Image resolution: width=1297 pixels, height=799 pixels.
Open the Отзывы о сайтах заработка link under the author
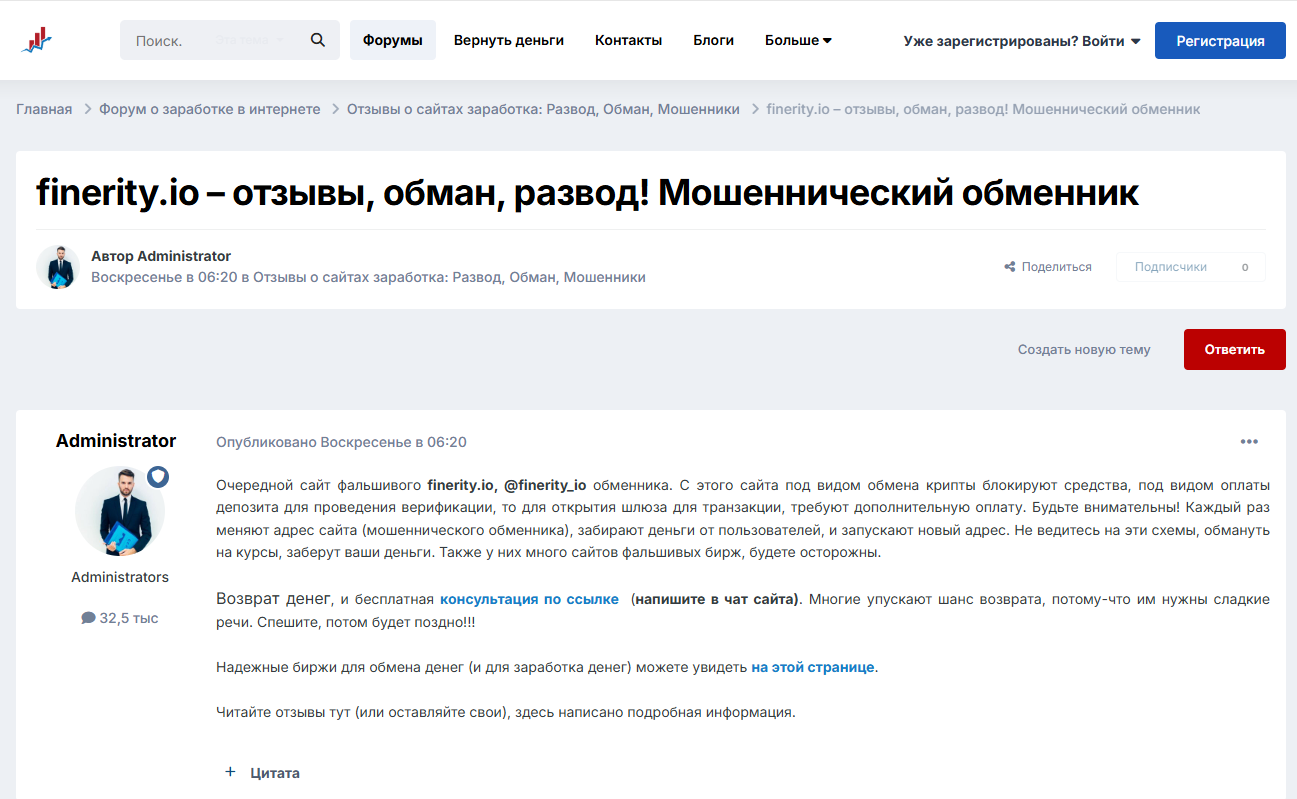coord(449,277)
